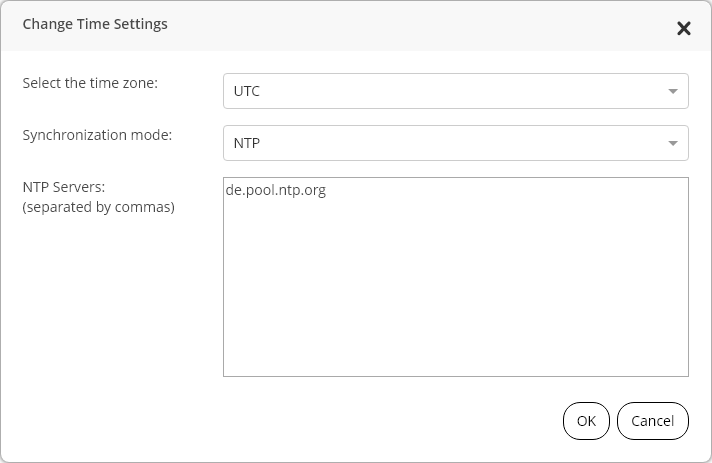
Task: Click the displayed UTC value text
Action: [x=247, y=91]
